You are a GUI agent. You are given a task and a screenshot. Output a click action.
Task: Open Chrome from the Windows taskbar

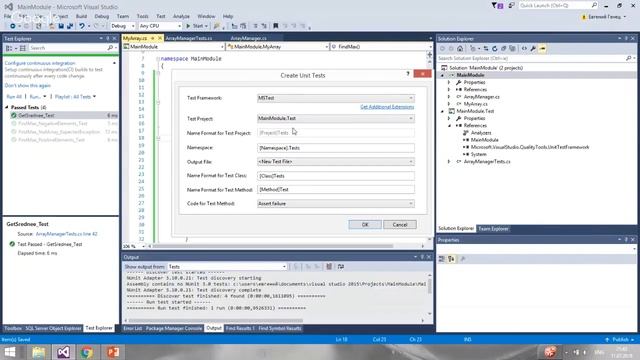[87, 352]
